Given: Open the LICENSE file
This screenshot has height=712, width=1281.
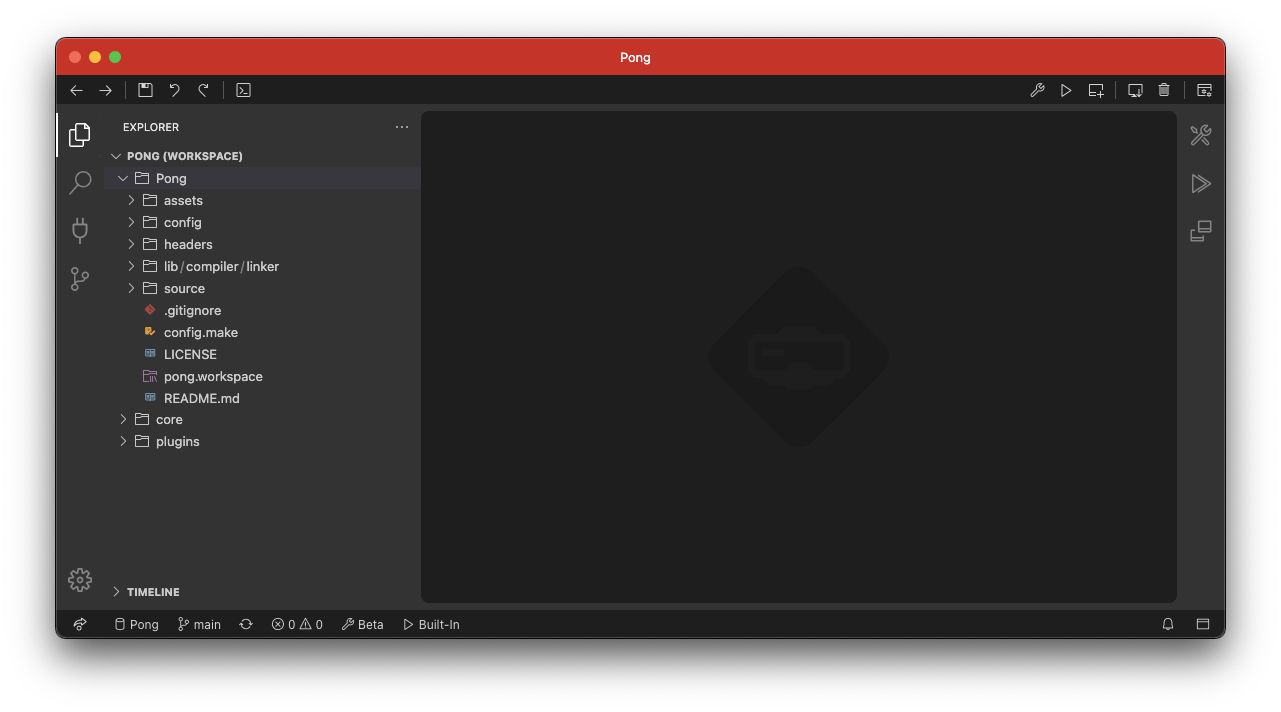Looking at the screenshot, I should tap(262, 354).
